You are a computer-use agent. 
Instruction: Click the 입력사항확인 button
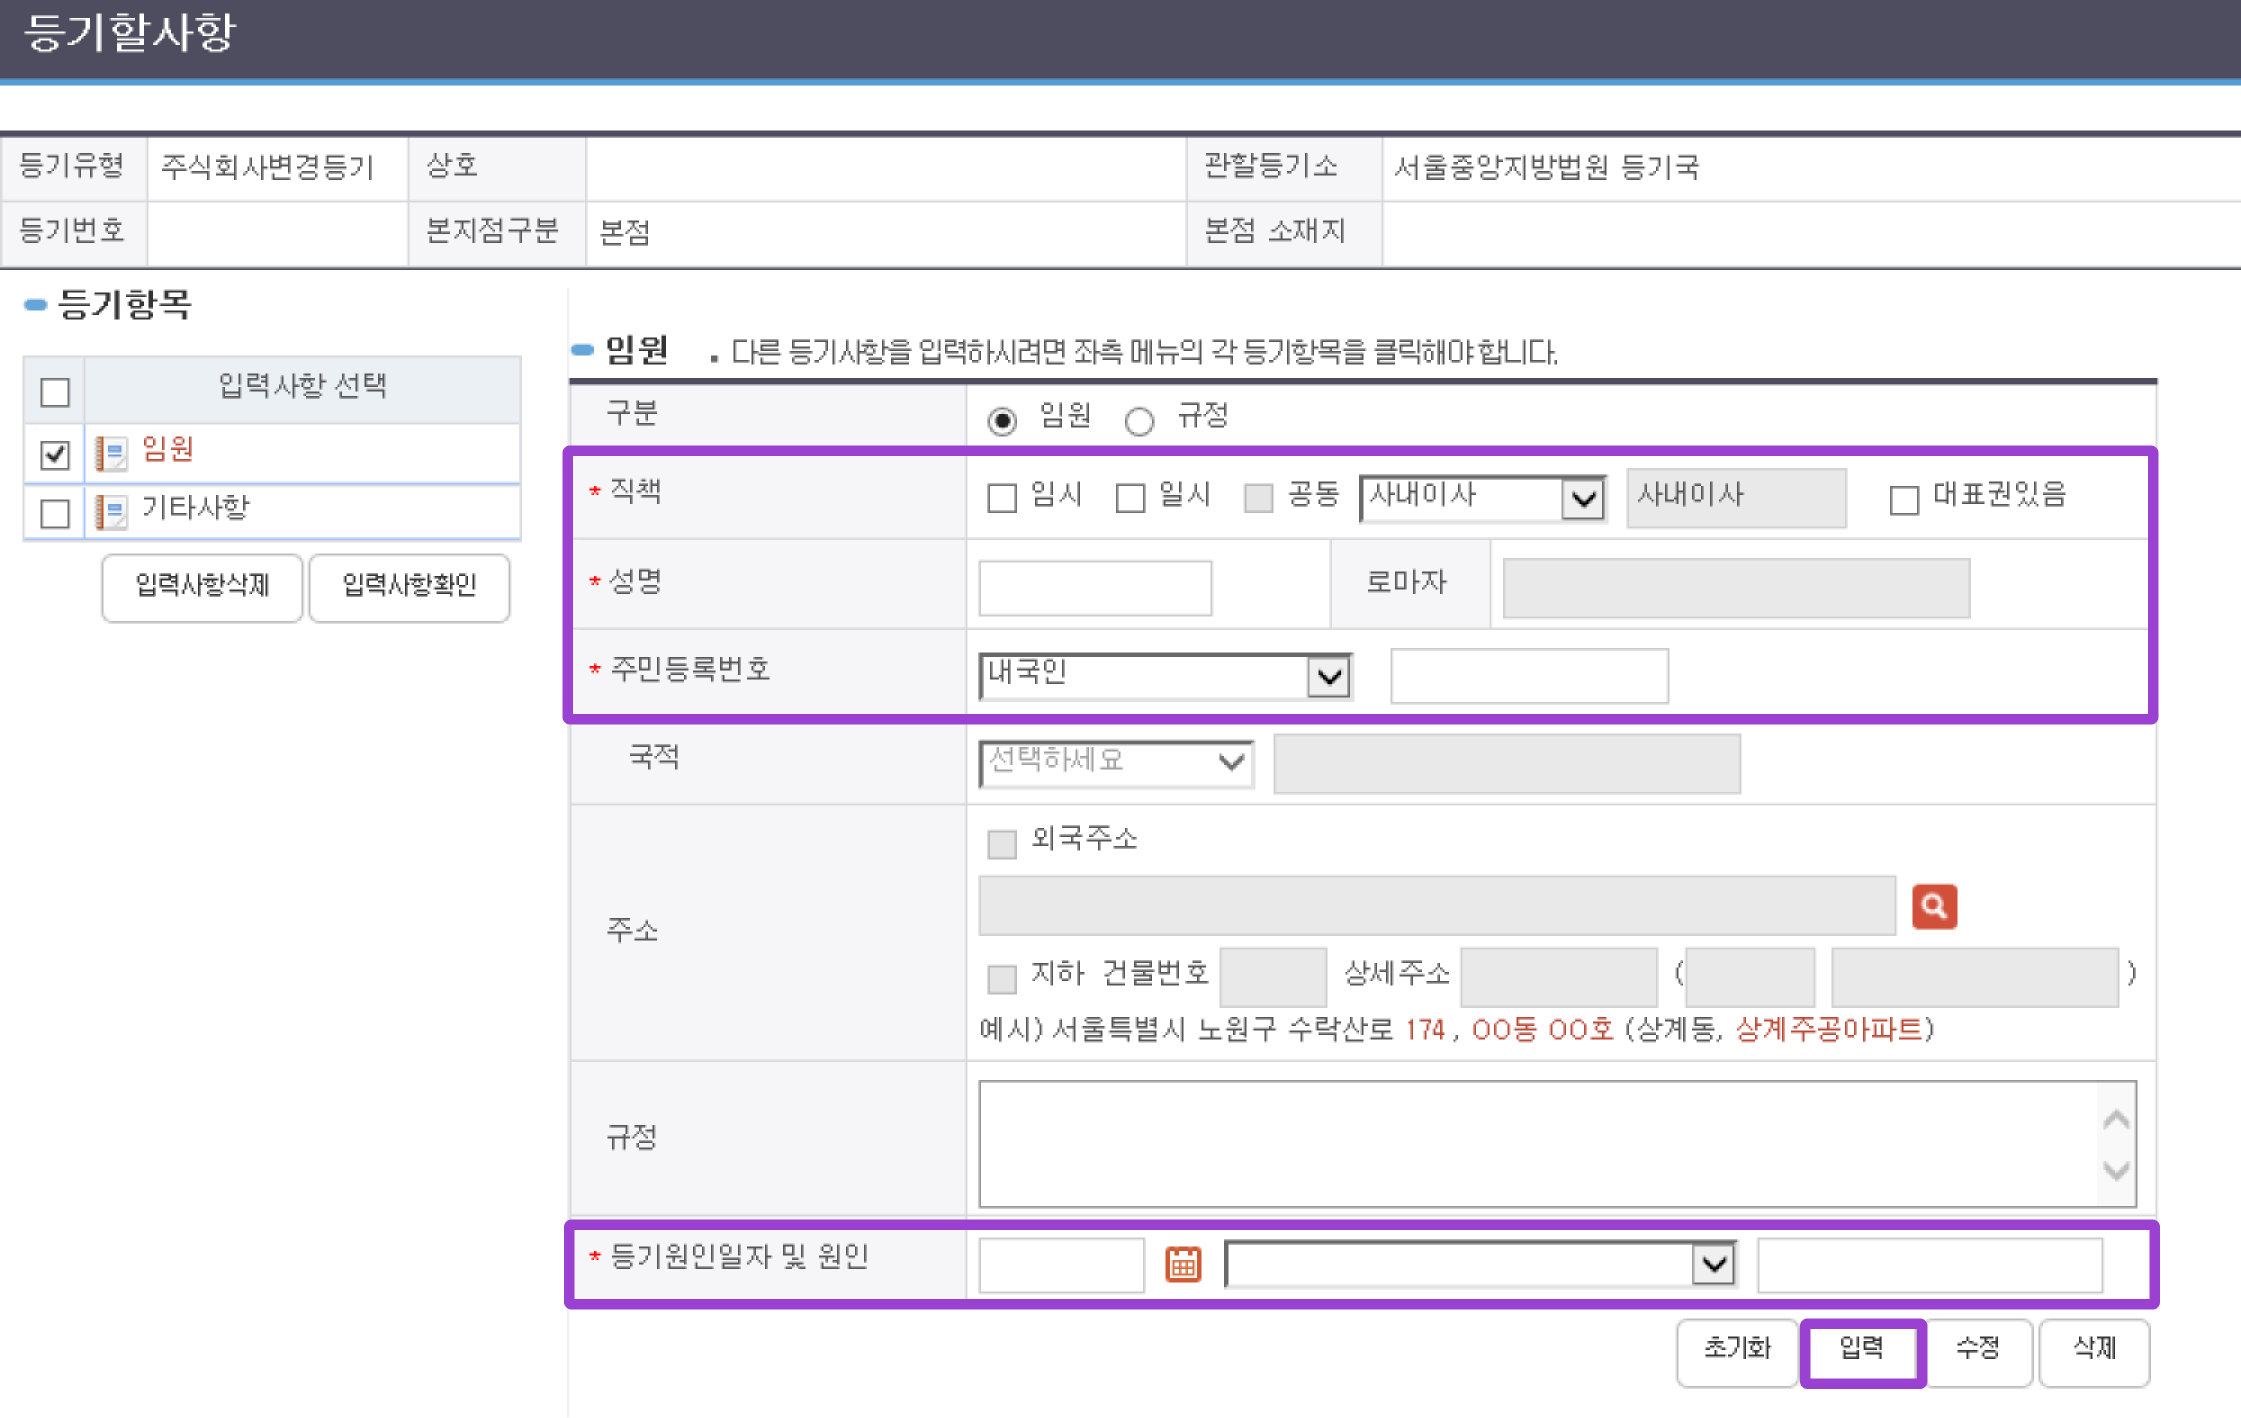click(409, 588)
